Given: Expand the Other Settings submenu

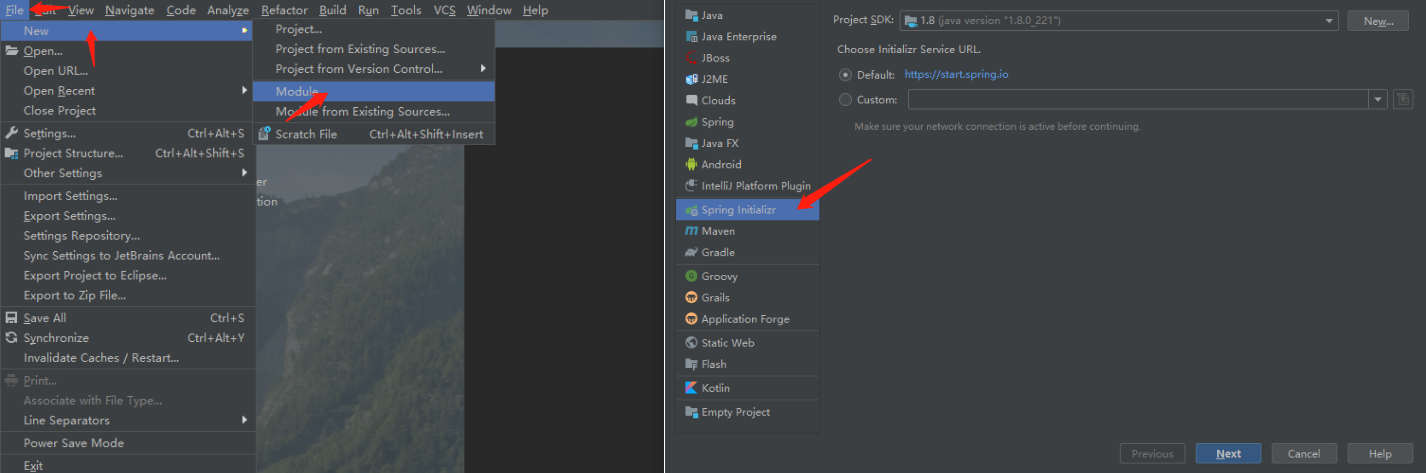Looking at the screenshot, I should pyautogui.click(x=127, y=173).
